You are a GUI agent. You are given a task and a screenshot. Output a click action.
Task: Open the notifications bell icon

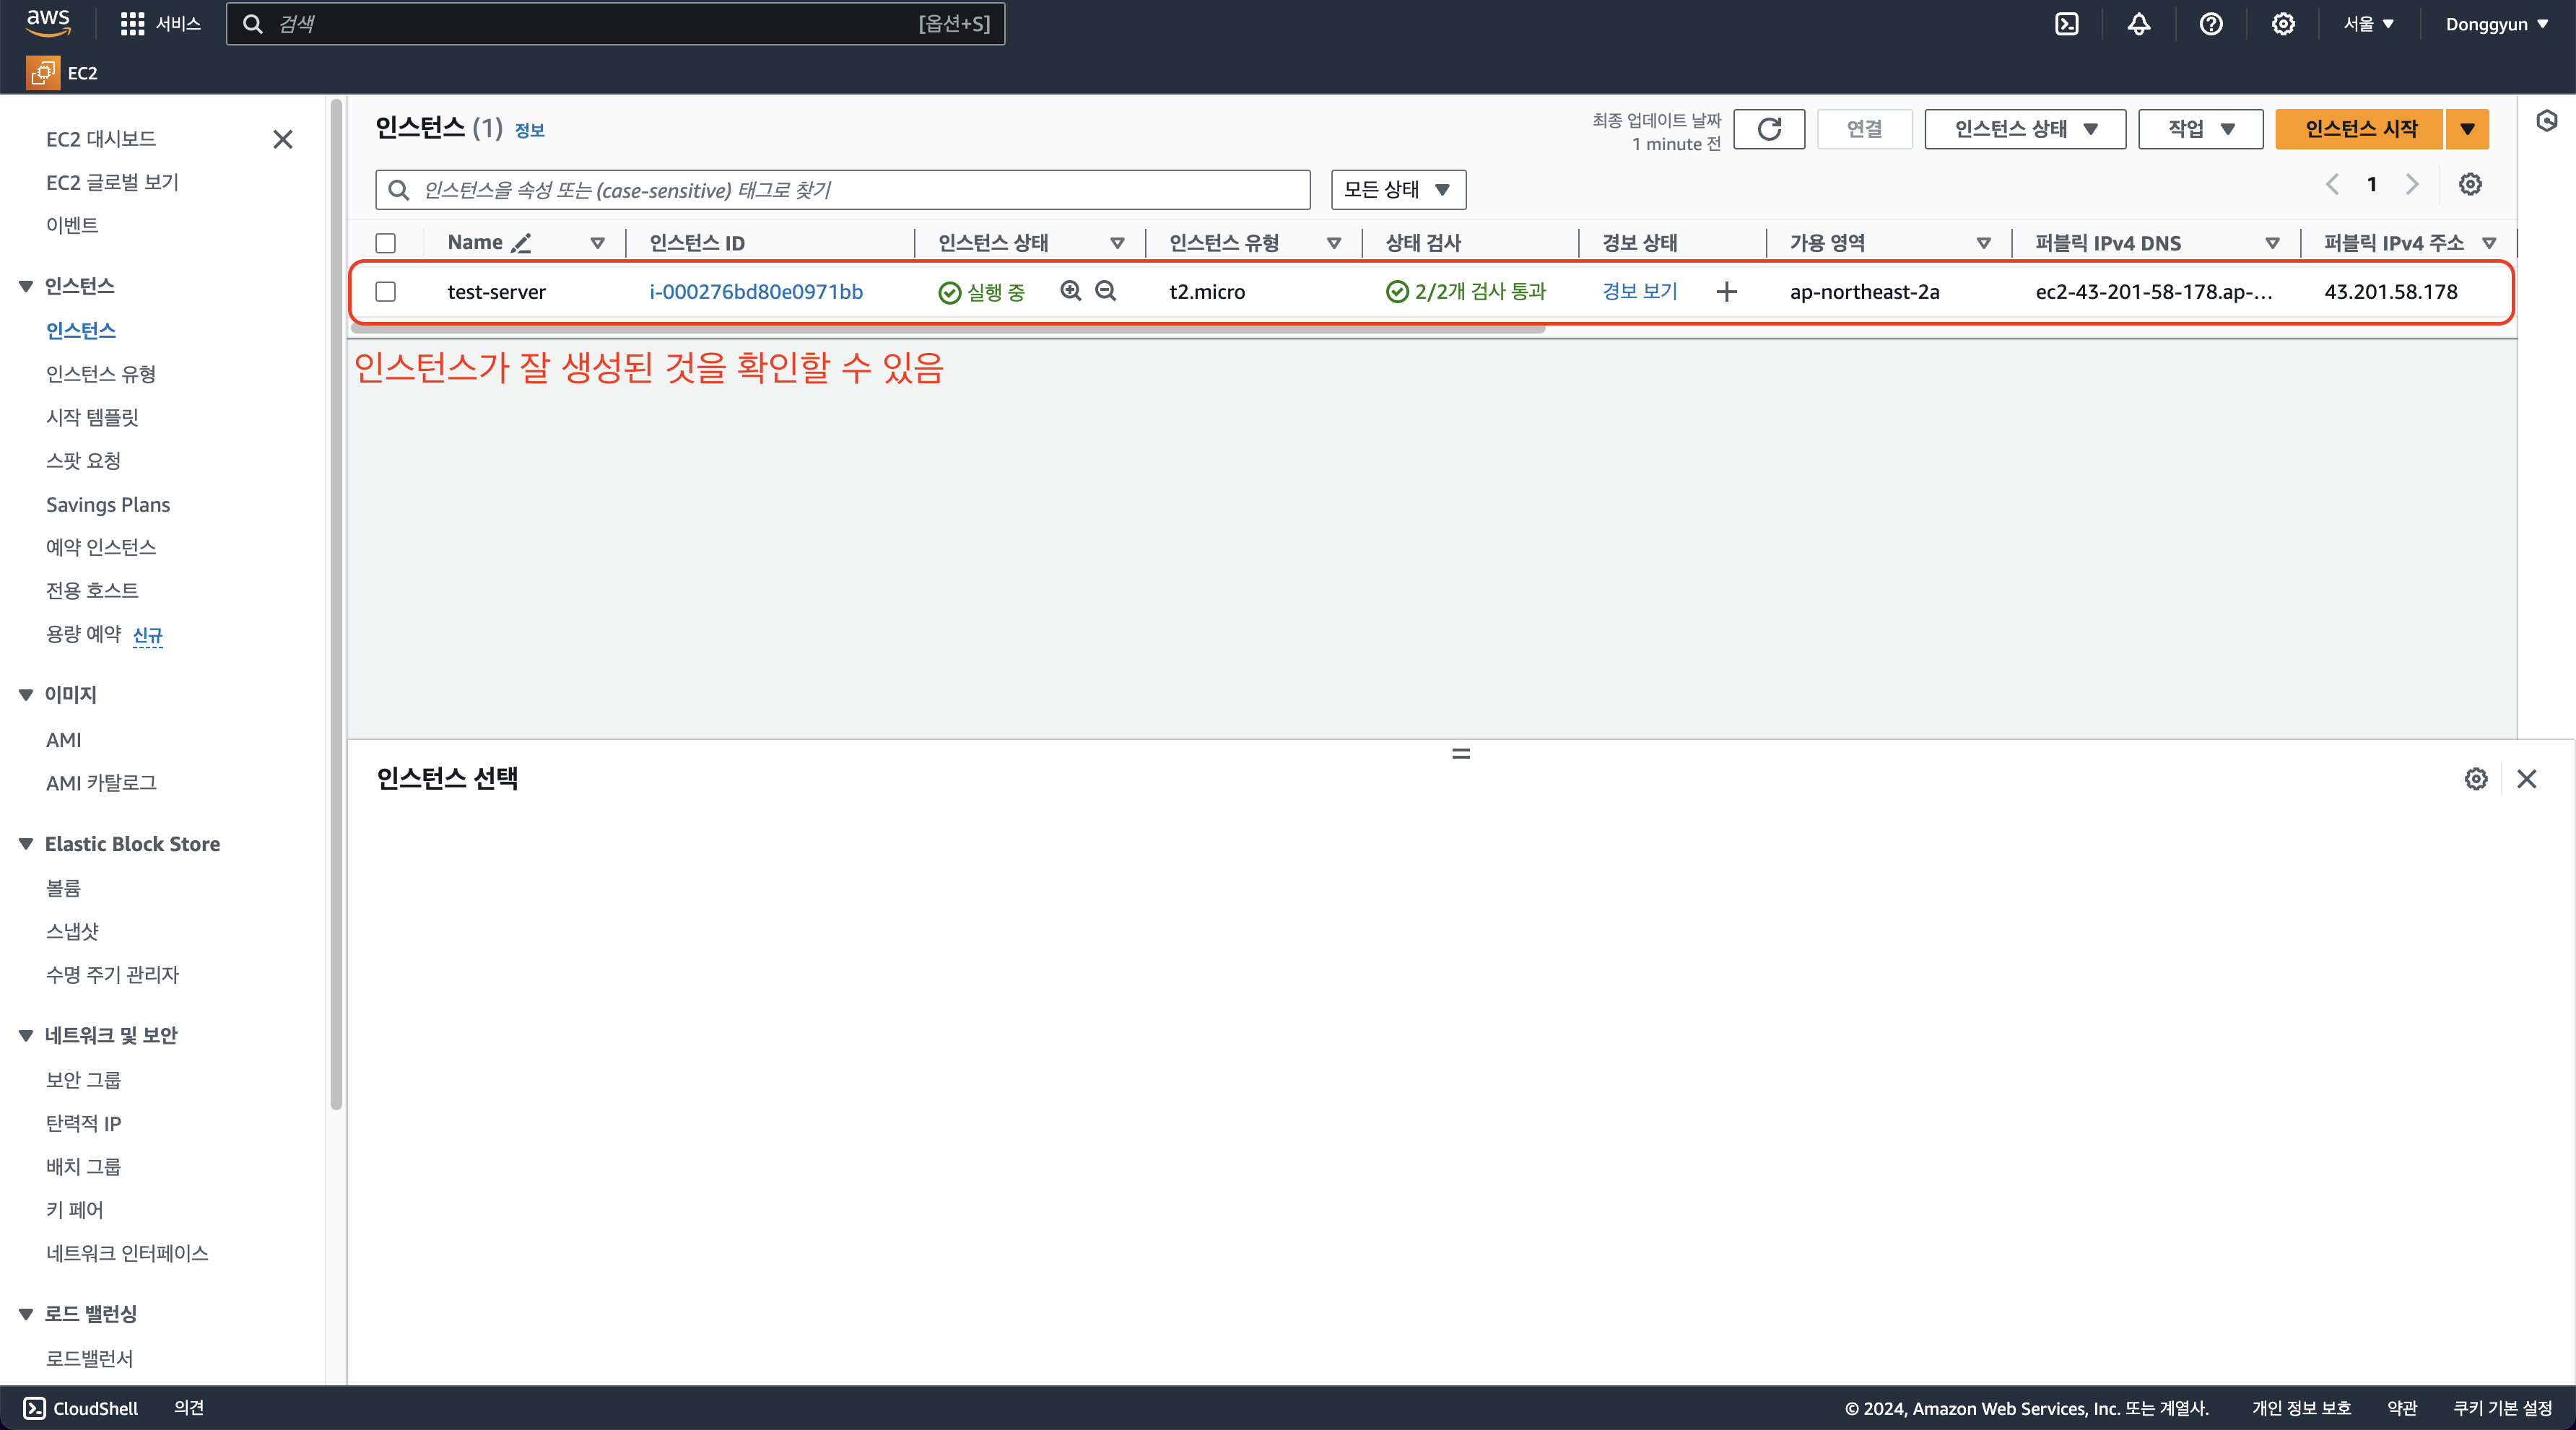(x=2138, y=24)
